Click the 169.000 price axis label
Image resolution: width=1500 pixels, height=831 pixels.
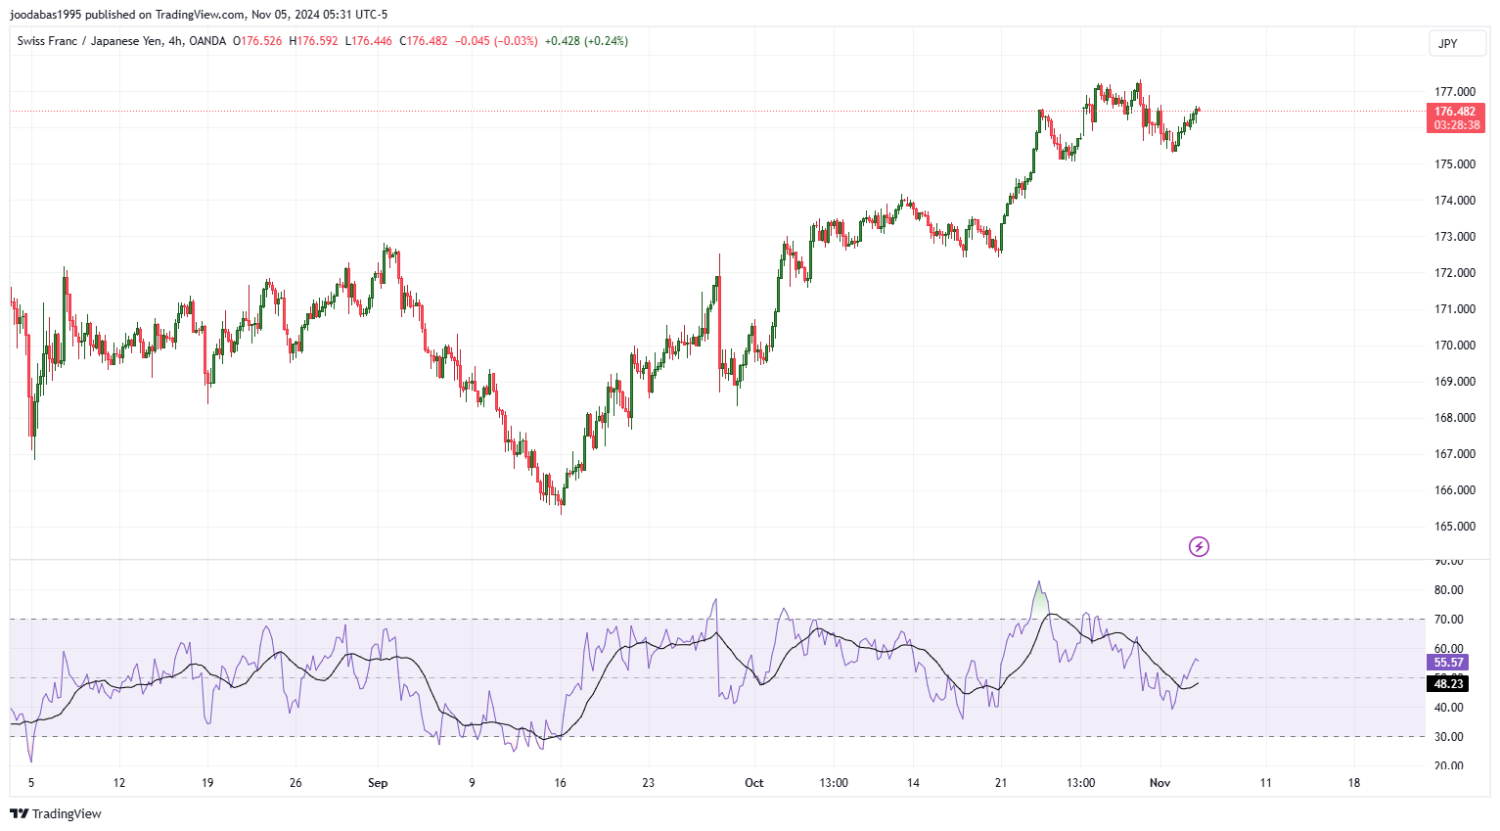pos(1455,381)
